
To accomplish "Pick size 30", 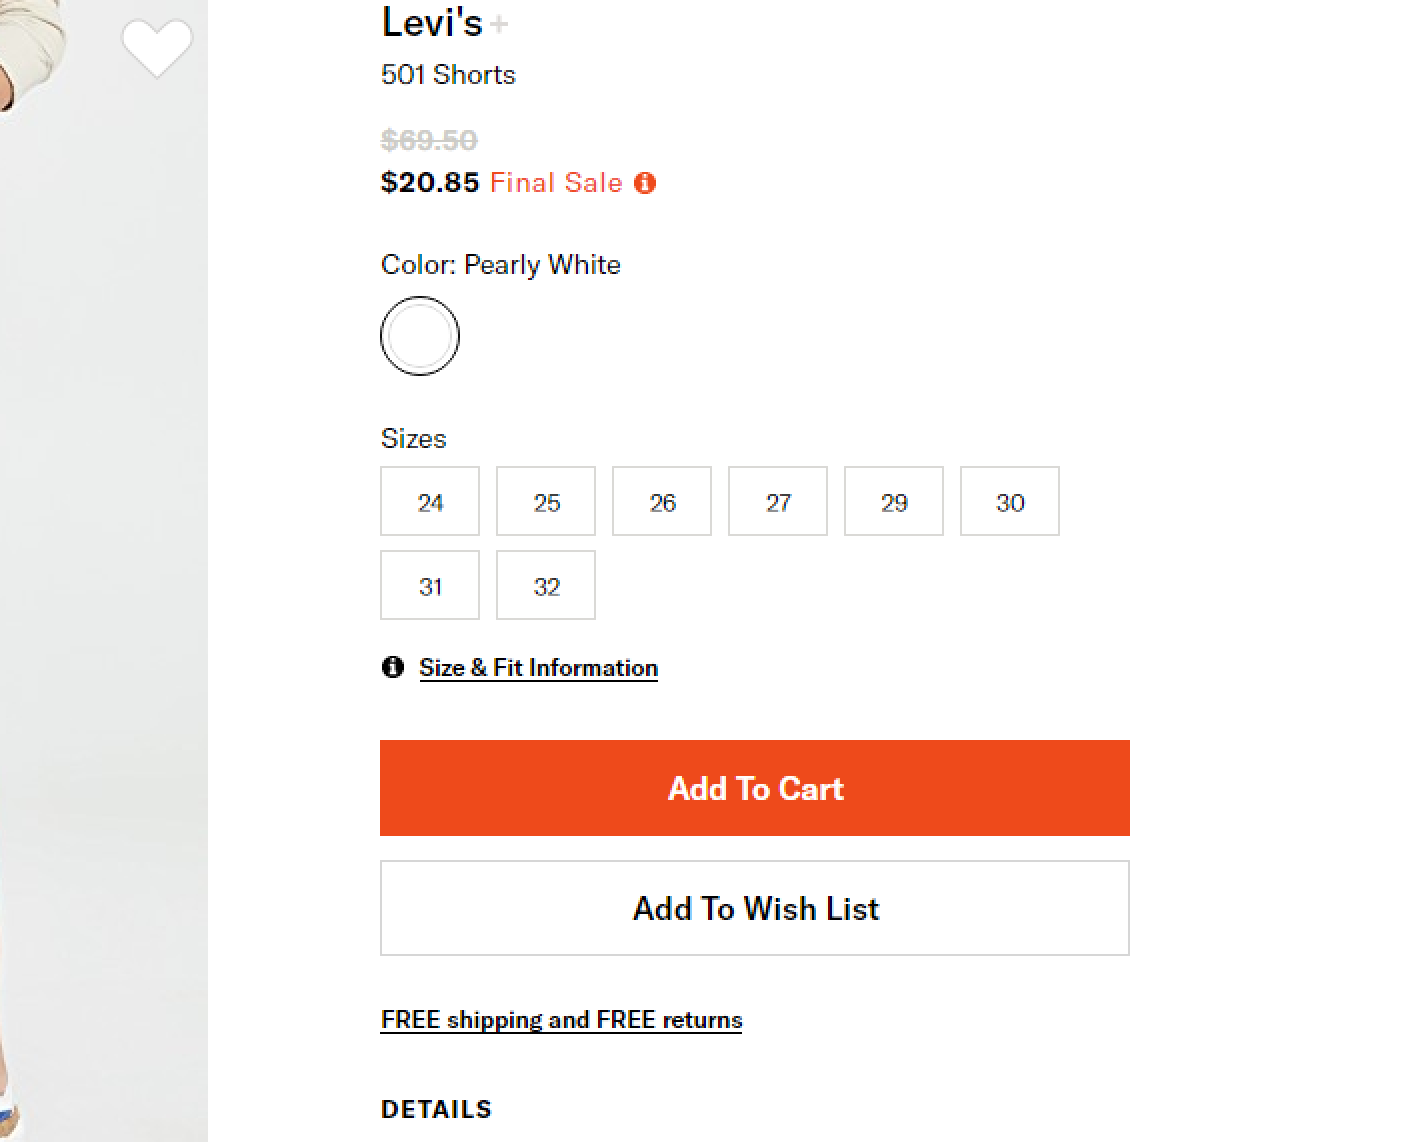I will click(1010, 502).
